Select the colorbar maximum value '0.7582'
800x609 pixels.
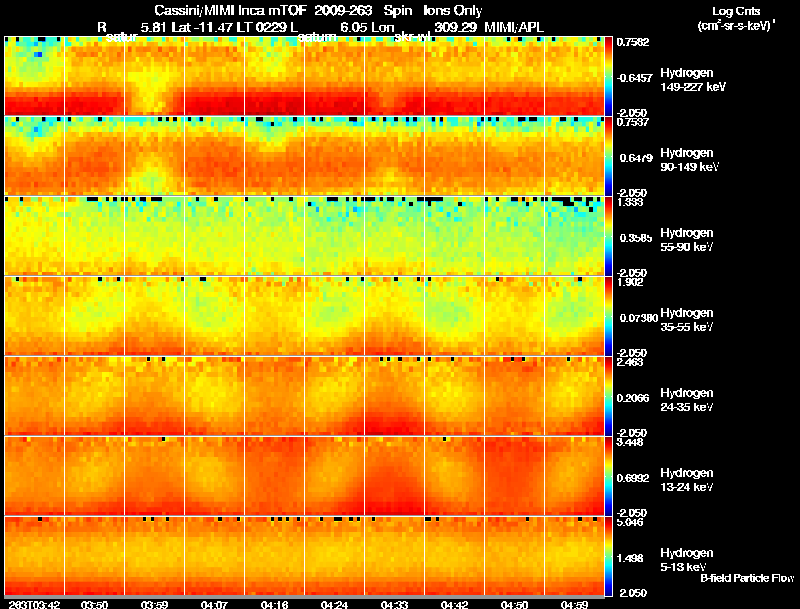[x=633, y=42]
